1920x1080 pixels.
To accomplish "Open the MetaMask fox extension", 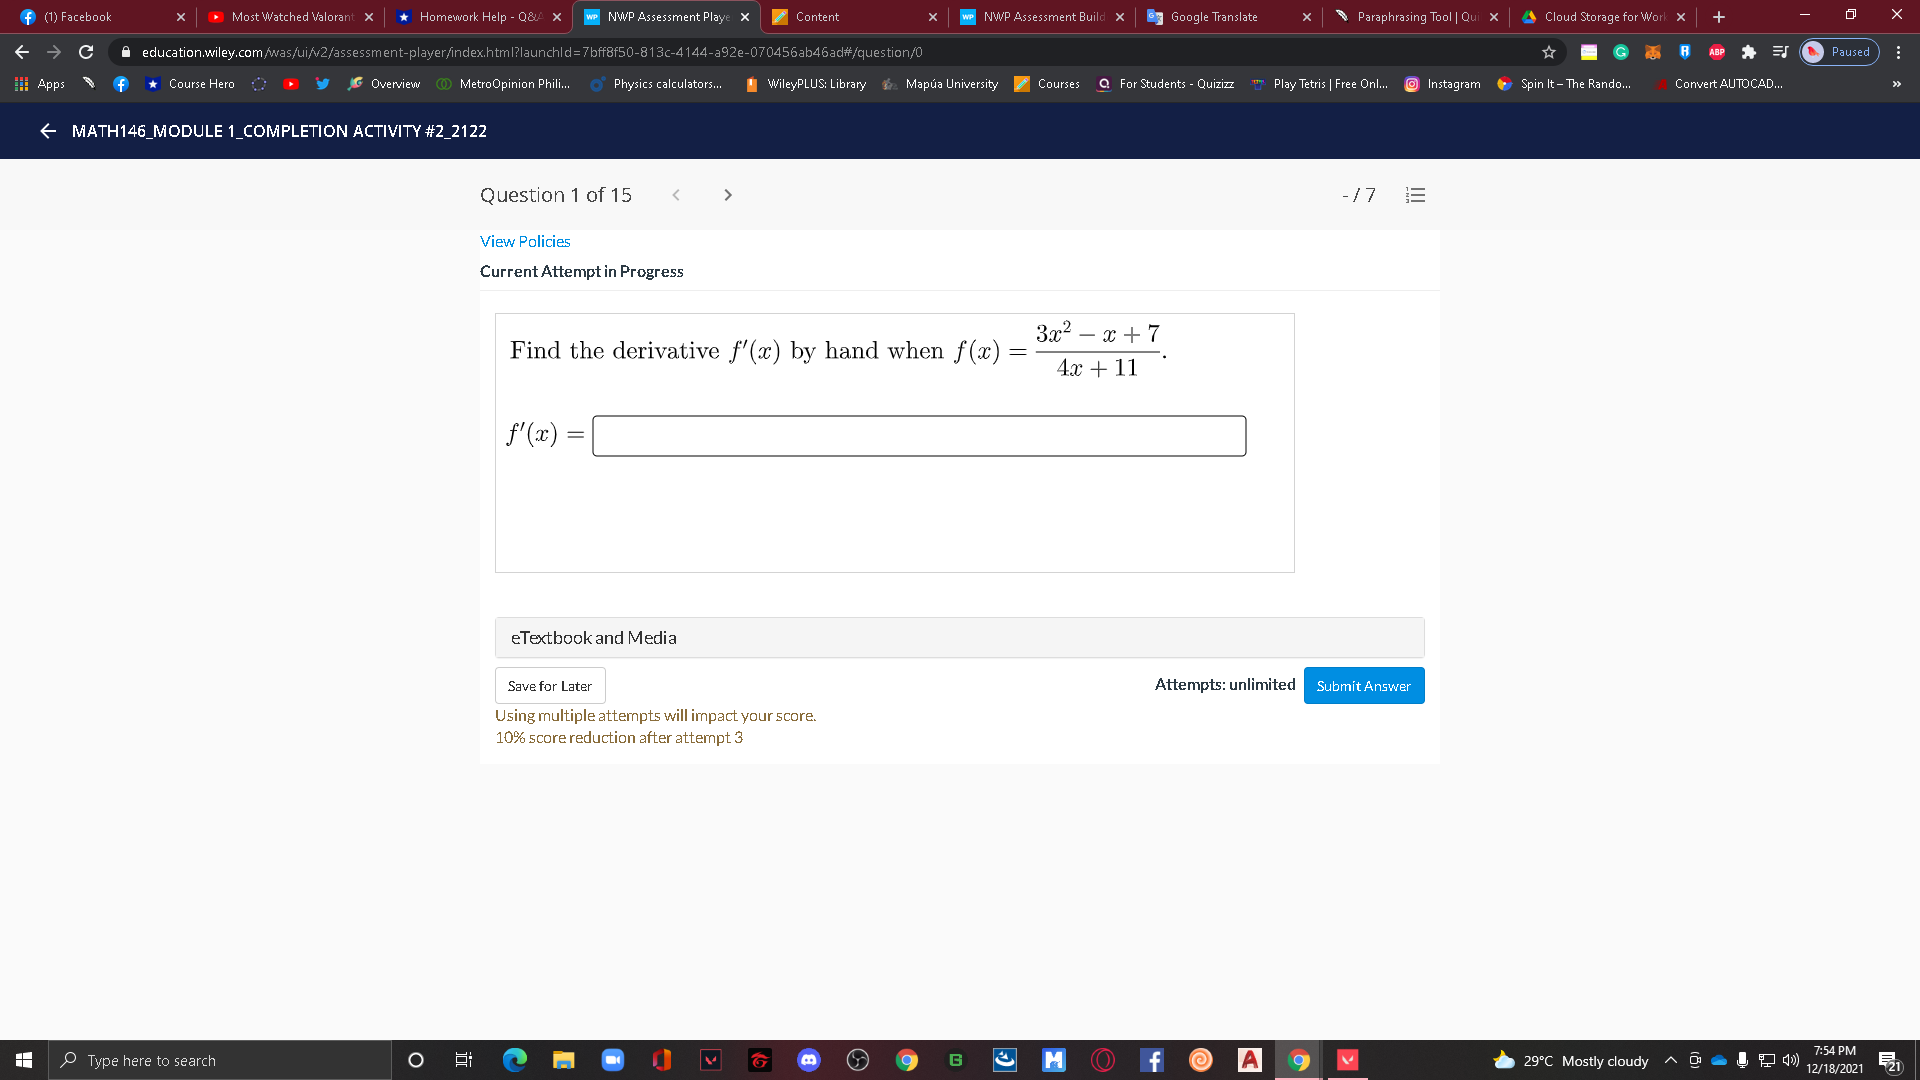I will 1653,52.
